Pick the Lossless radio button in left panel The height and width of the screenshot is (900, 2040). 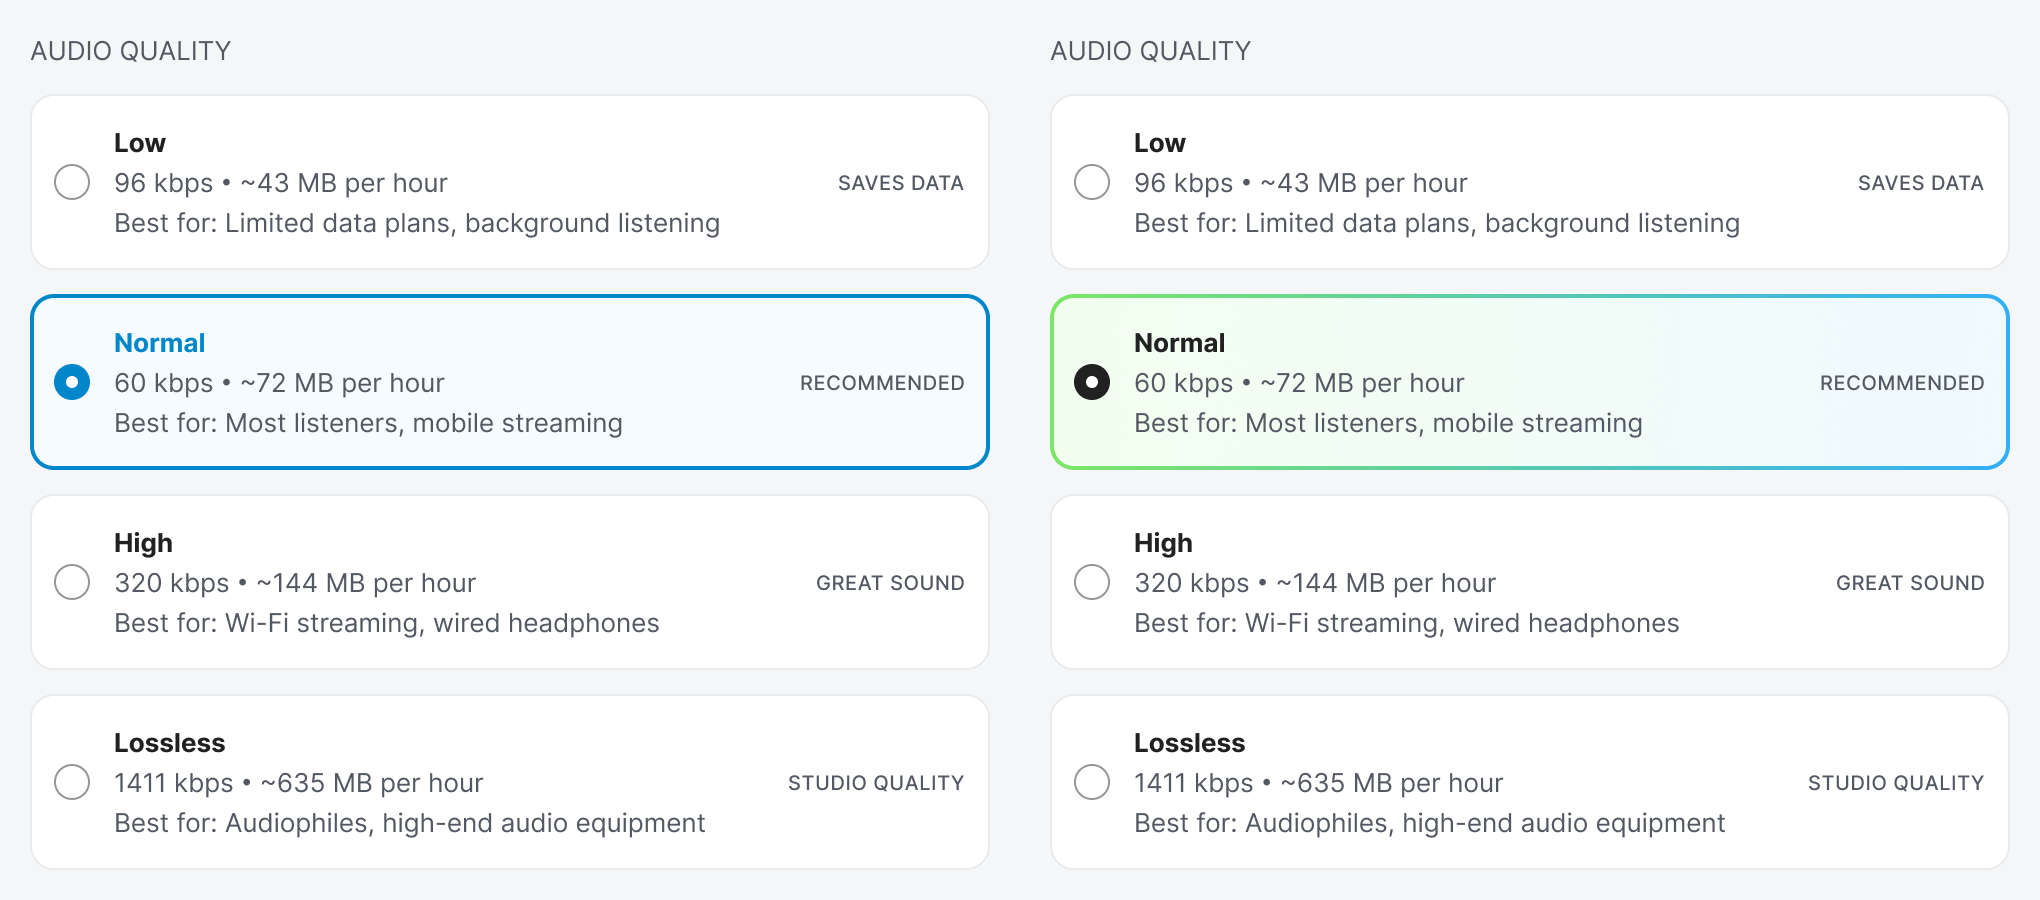pyautogui.click(x=72, y=782)
